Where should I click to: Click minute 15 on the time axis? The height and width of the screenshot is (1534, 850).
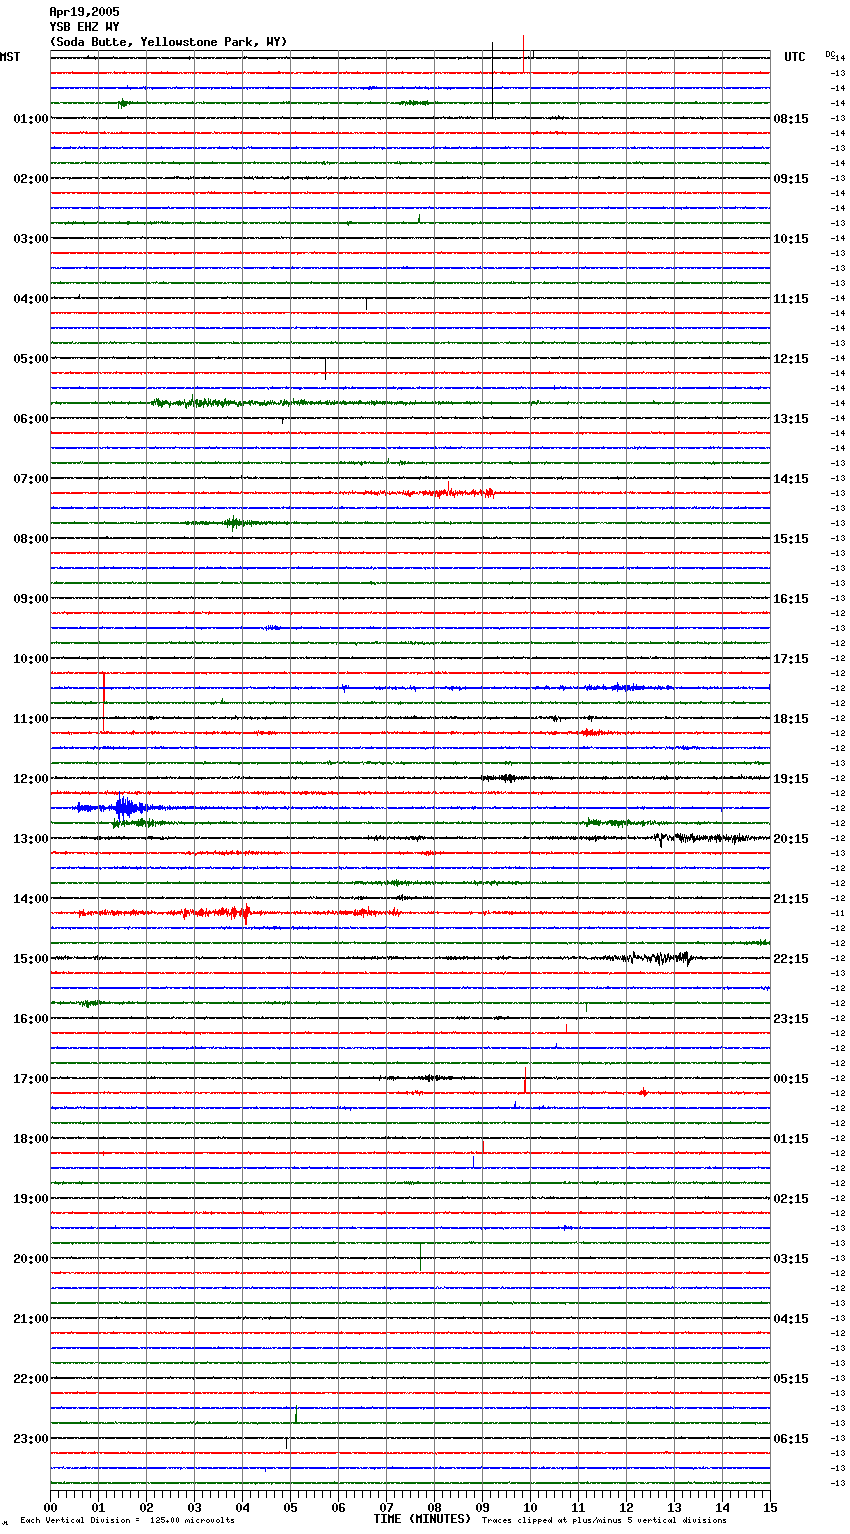[x=770, y=1507]
